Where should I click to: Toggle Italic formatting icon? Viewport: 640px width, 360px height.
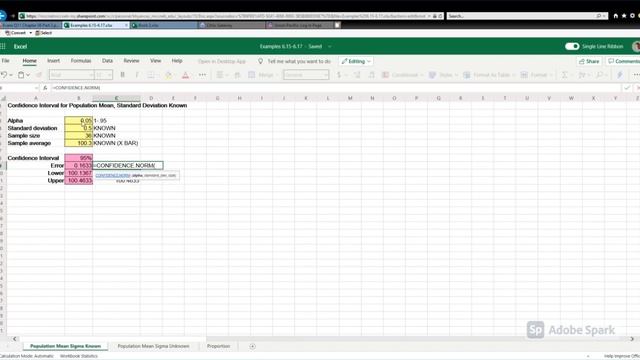point(137,75)
